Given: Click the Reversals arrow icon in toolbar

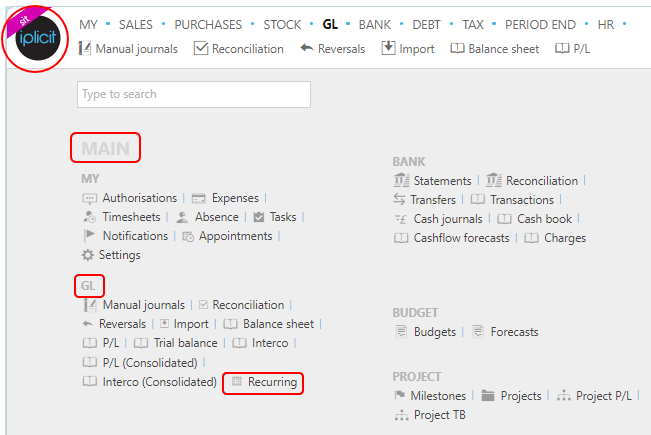Looking at the screenshot, I should (x=307, y=48).
